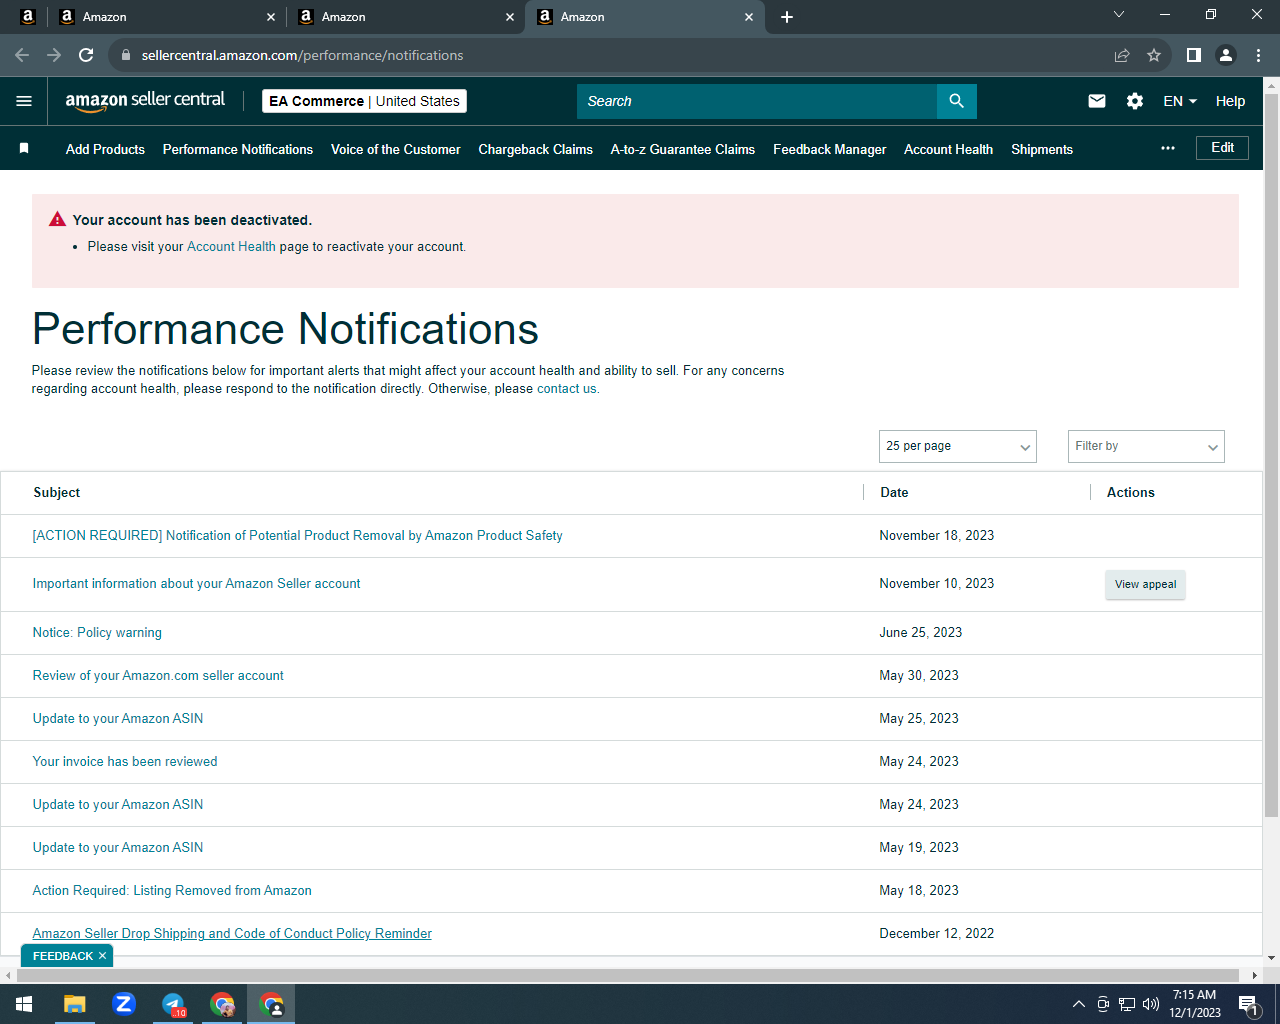This screenshot has height=1024, width=1280.
Task: Open File Explorer from the taskbar
Action: (75, 1004)
